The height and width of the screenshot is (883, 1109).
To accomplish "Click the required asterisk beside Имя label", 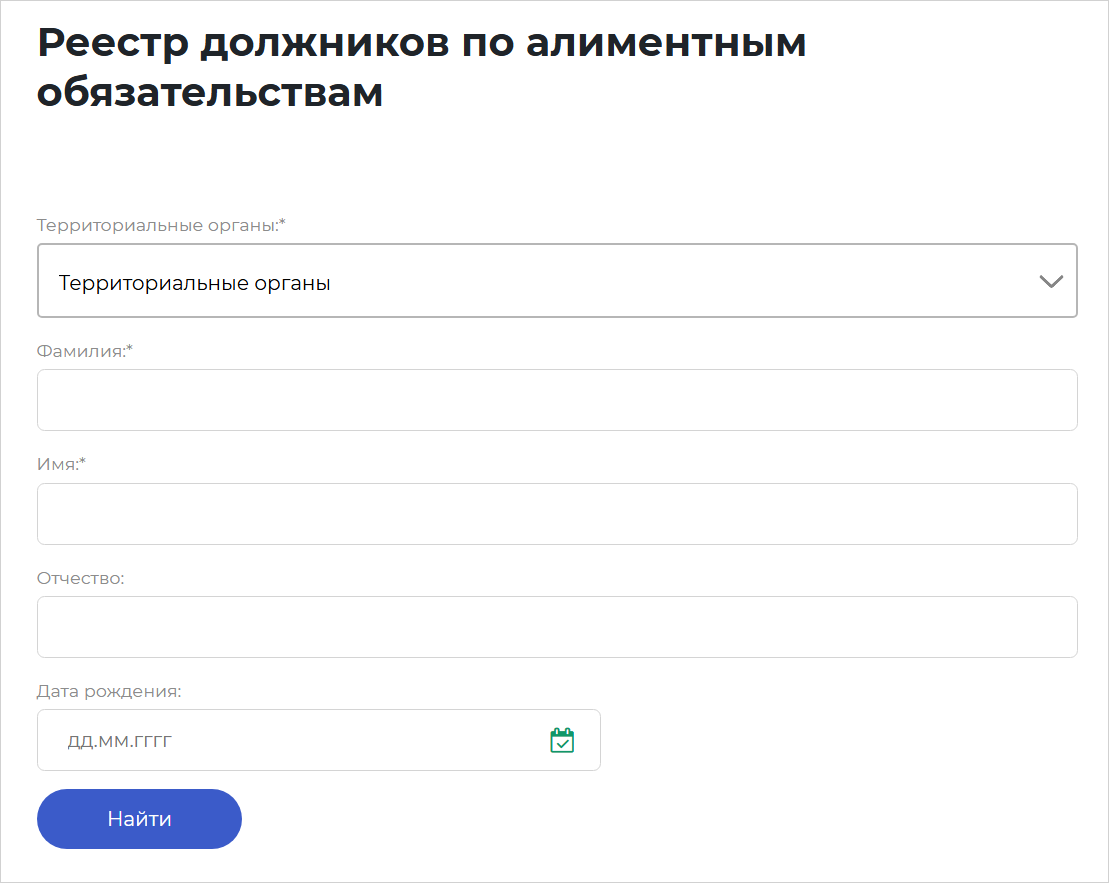I will pos(83,462).
